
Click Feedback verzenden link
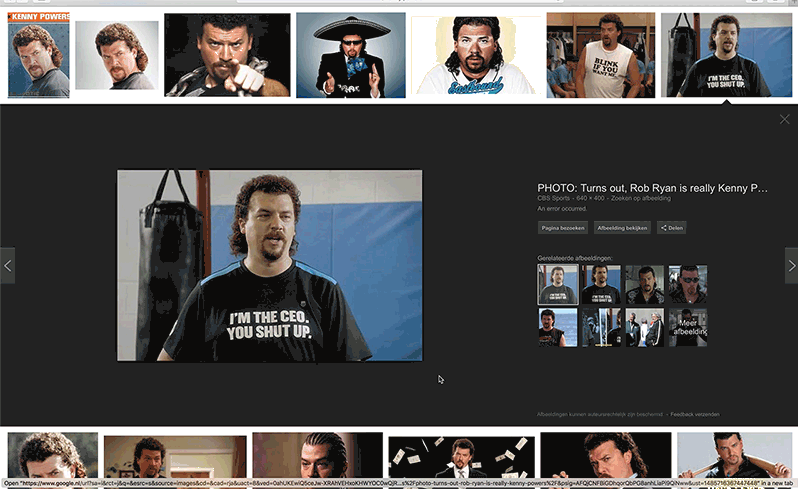pos(695,414)
